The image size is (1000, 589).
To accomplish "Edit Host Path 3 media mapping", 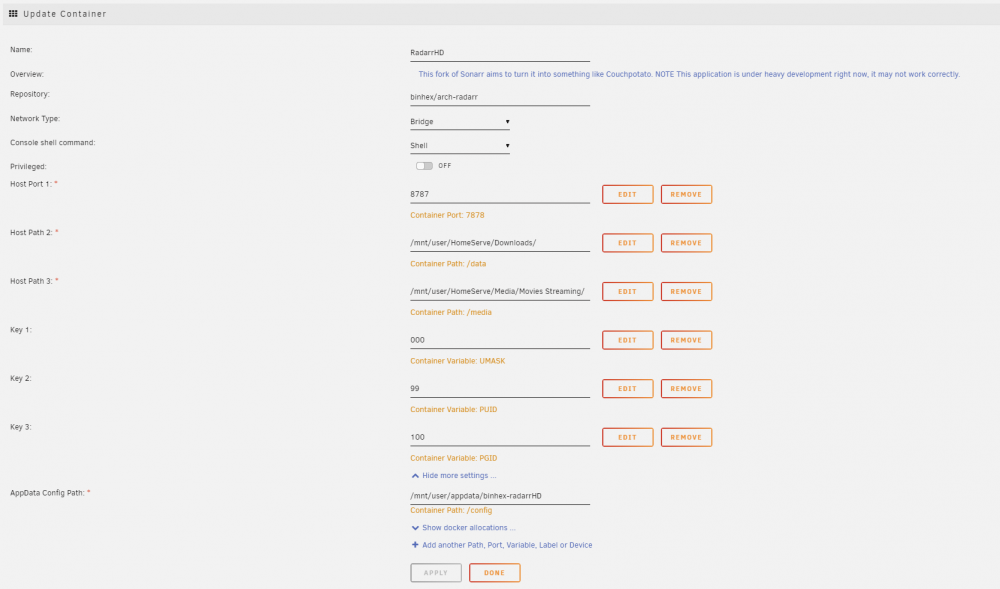I will pyautogui.click(x=628, y=291).
